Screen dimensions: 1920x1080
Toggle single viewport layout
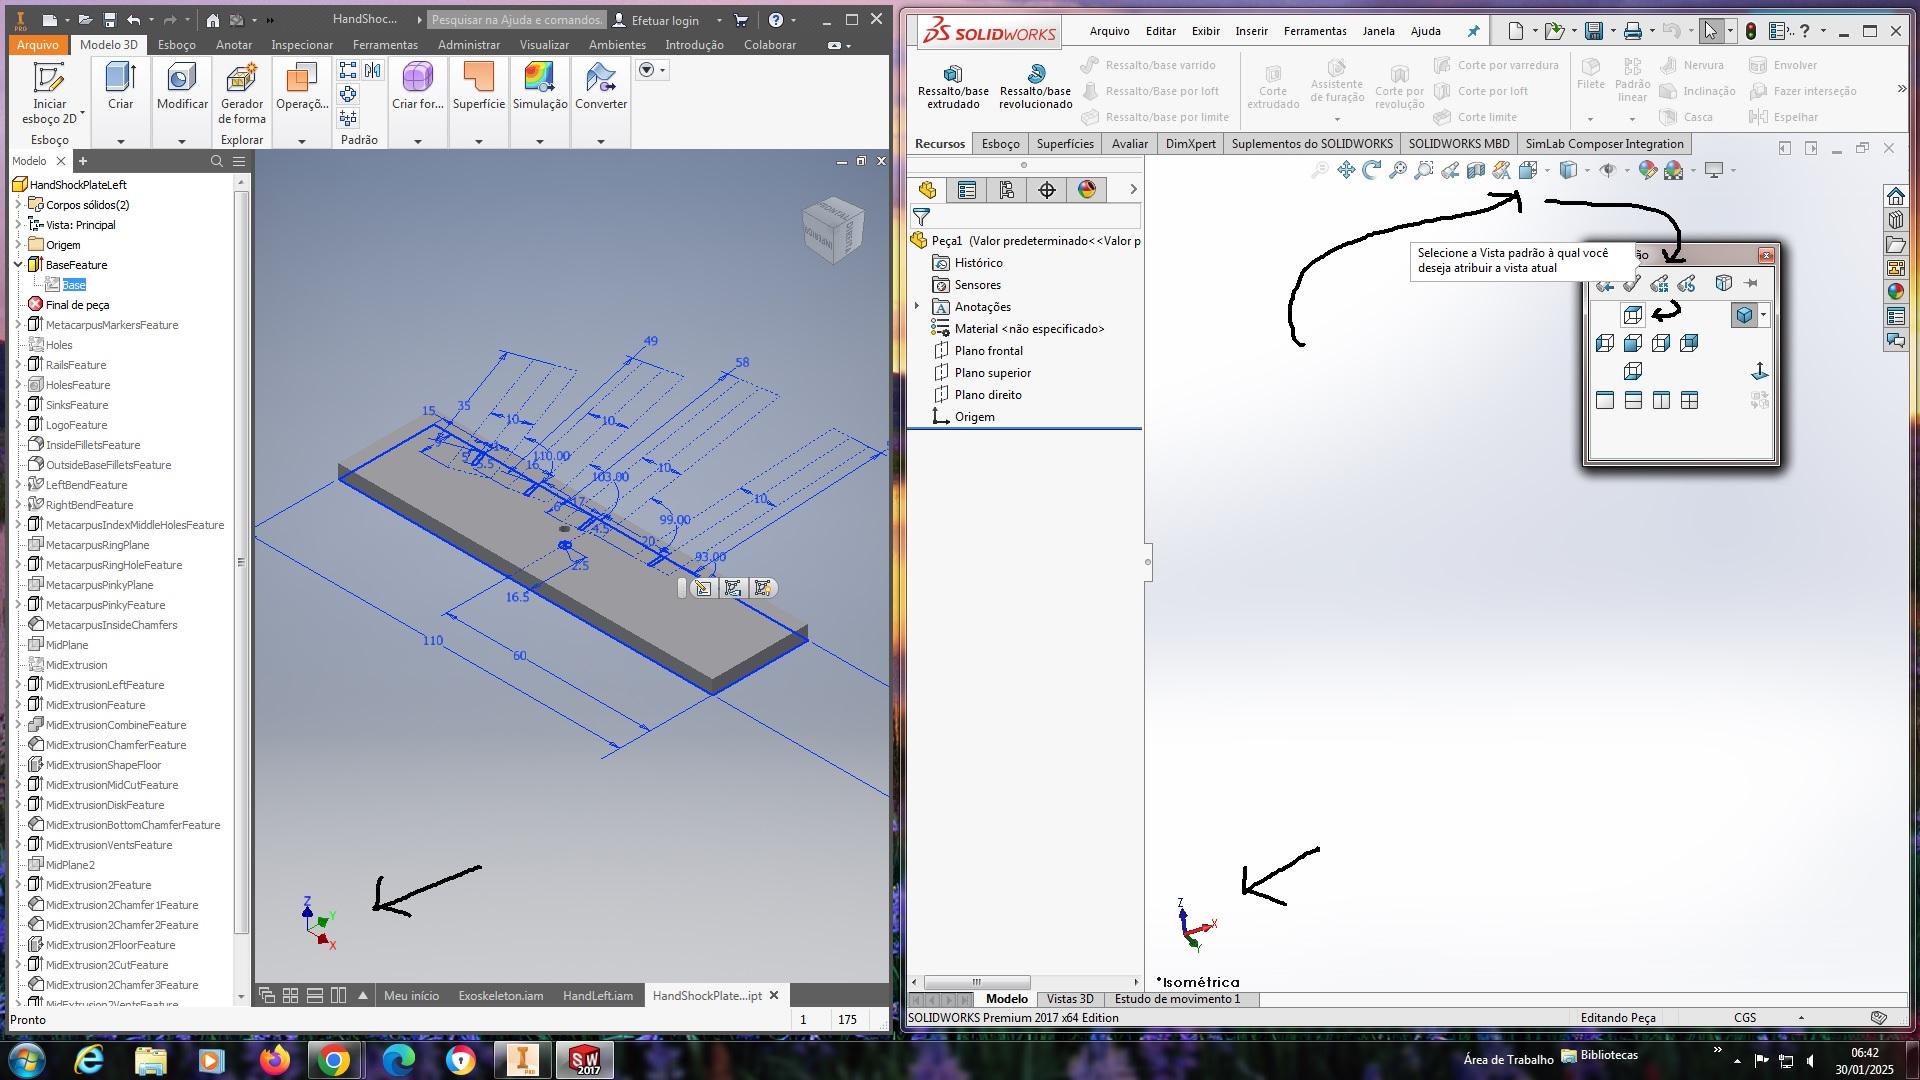point(1605,401)
